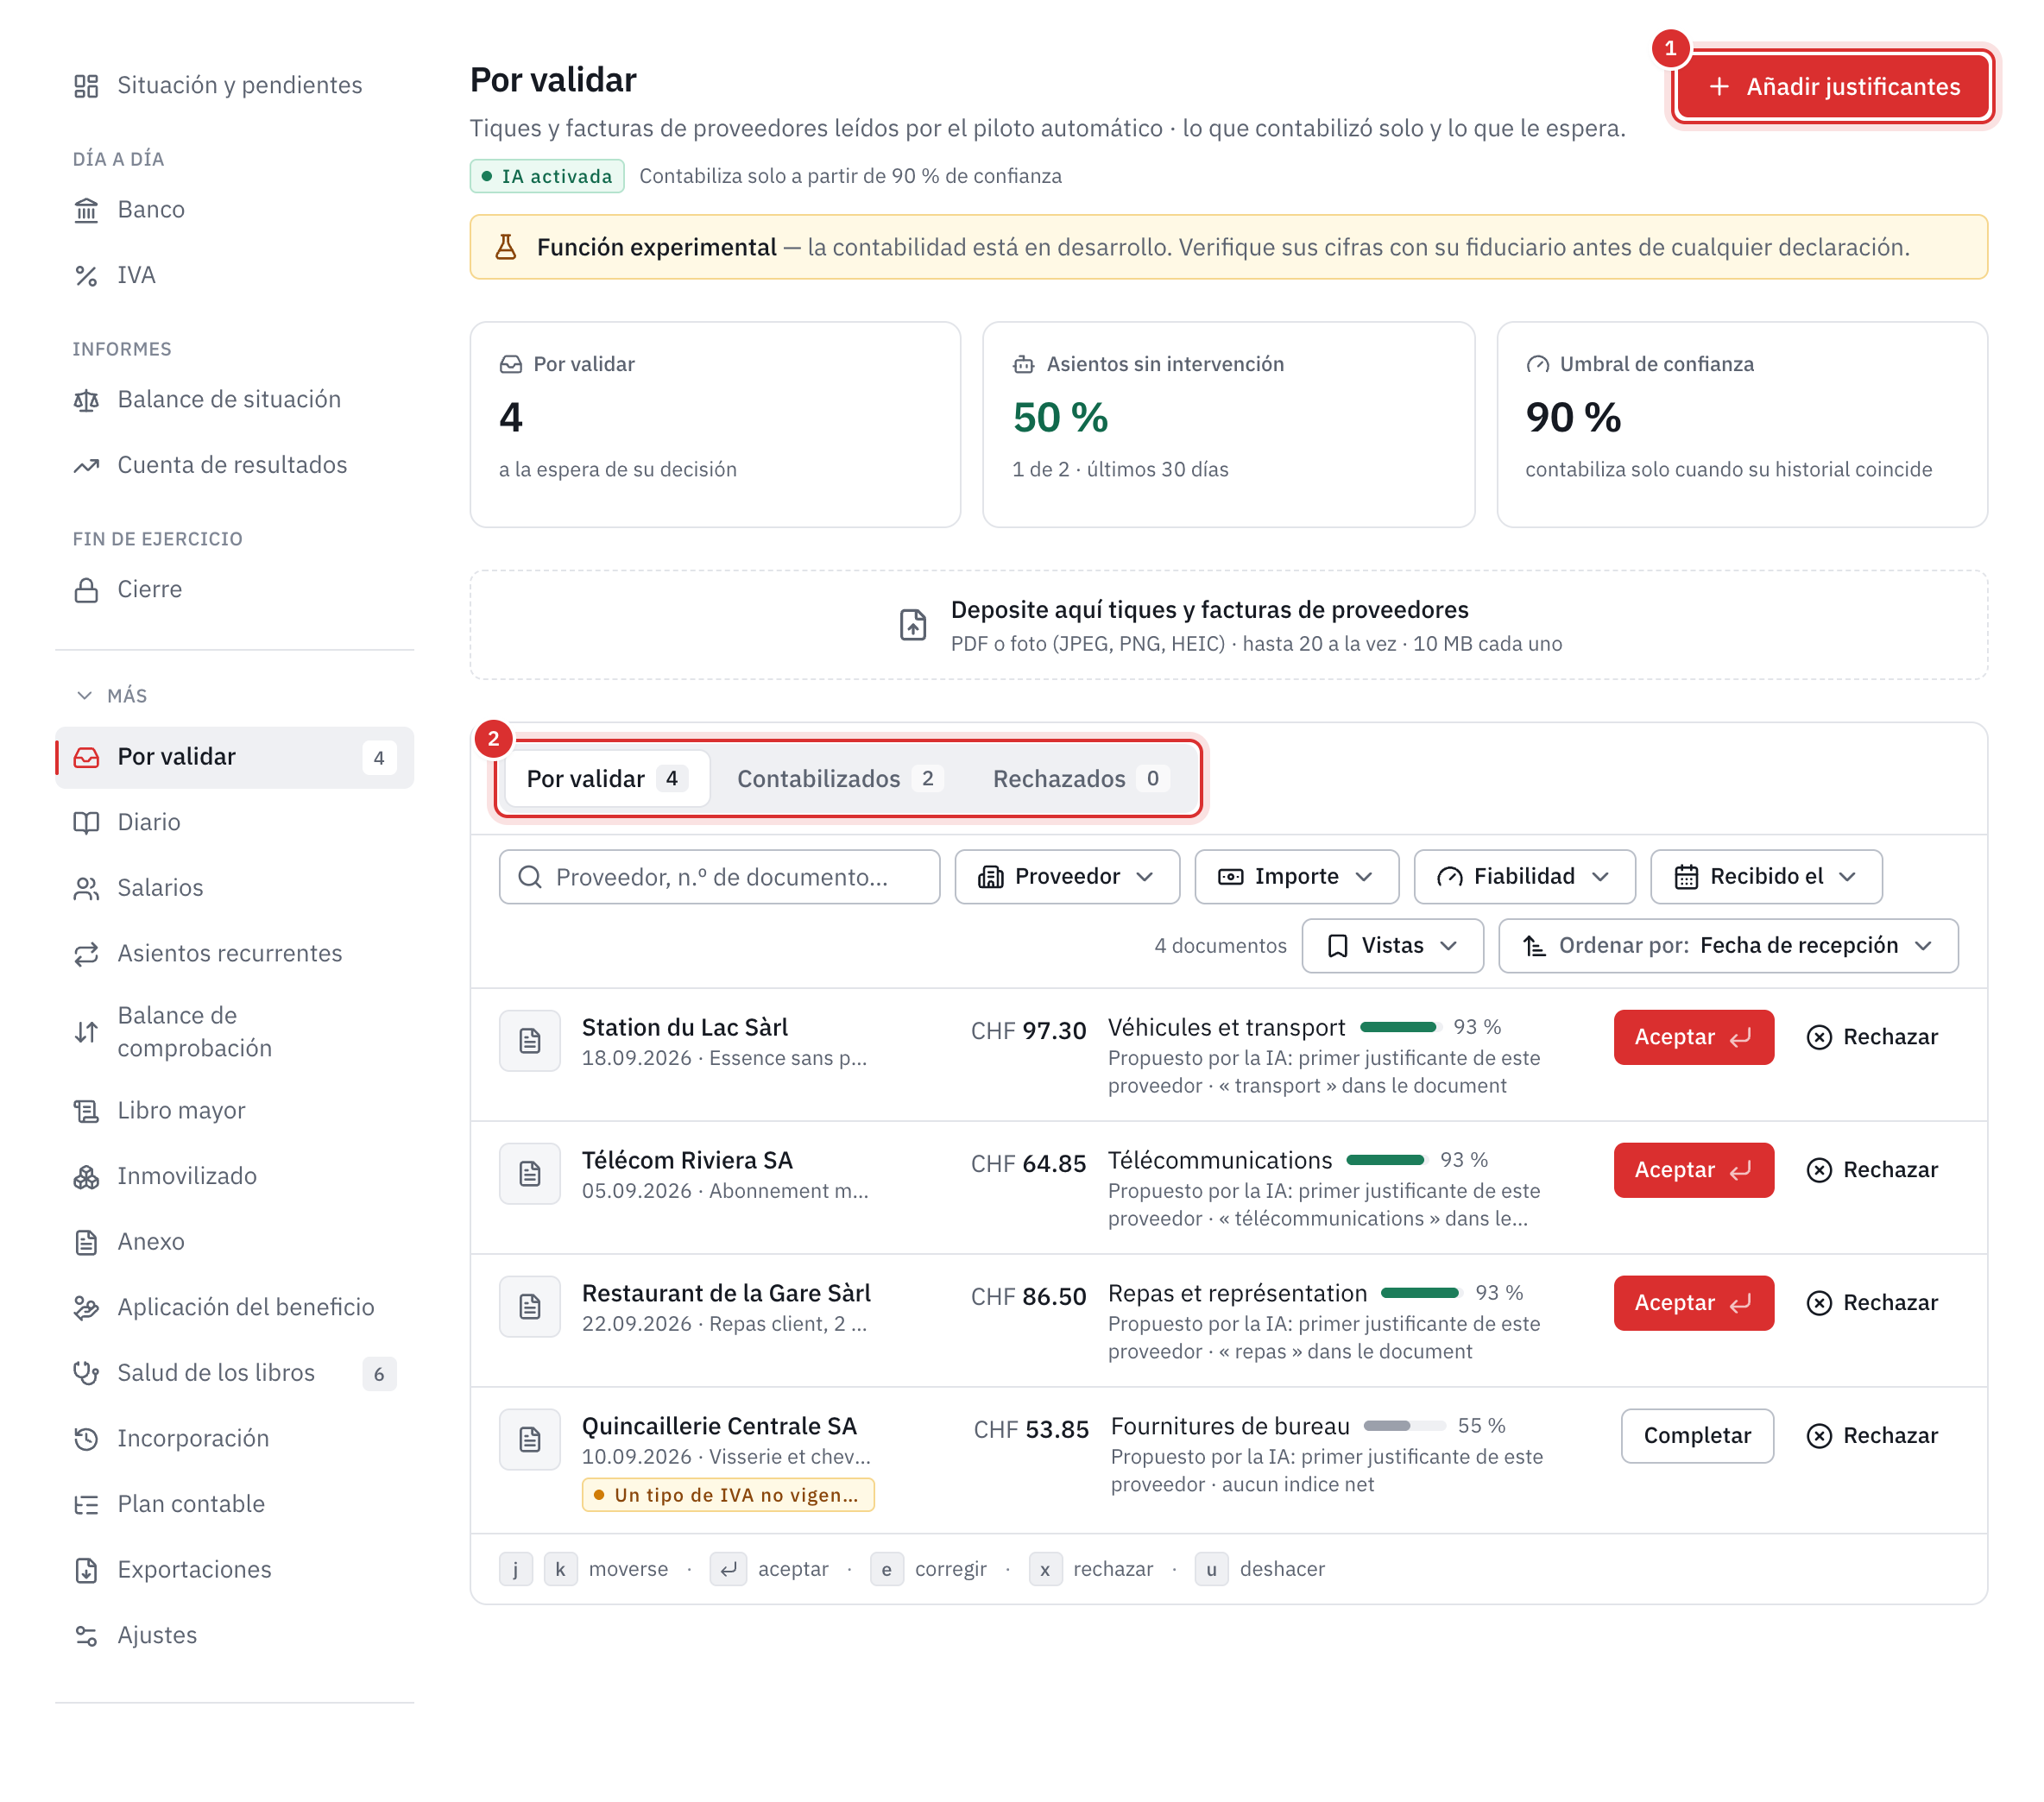Open the Fiabilidad filter dropdown
The image size is (2044, 1802).
[1524, 877]
